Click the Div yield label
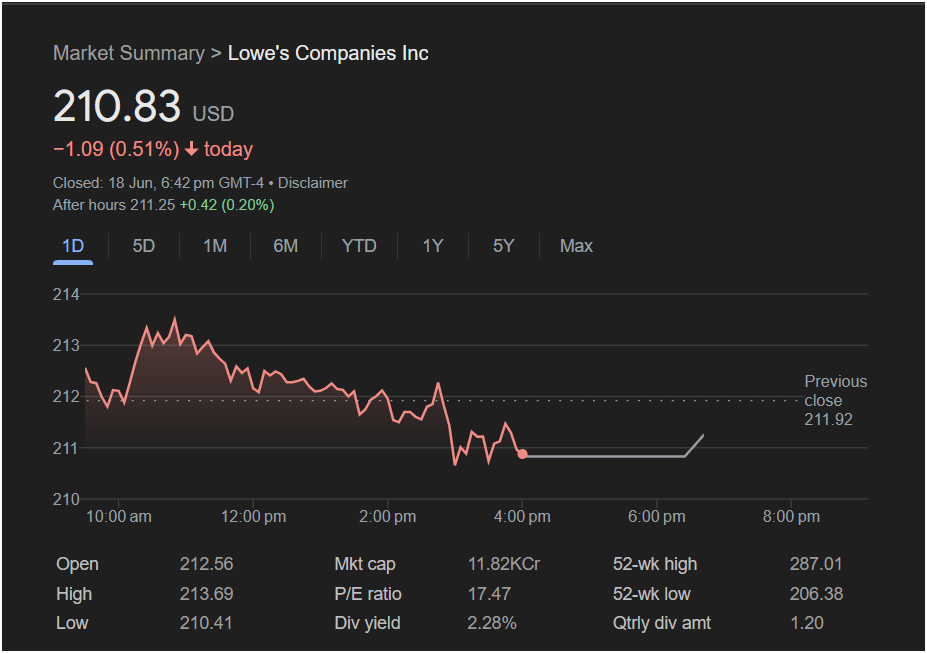Screen dimensions: 927x653 click(x=367, y=623)
